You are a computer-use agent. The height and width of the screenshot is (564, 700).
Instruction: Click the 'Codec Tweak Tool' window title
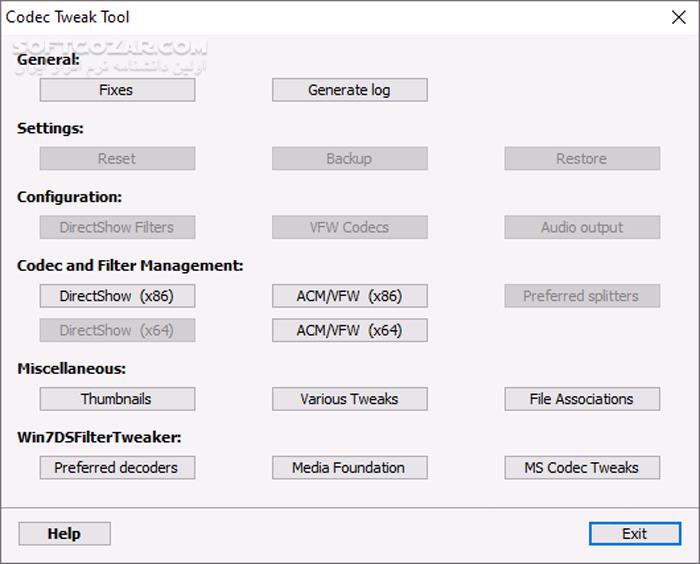tap(67, 17)
